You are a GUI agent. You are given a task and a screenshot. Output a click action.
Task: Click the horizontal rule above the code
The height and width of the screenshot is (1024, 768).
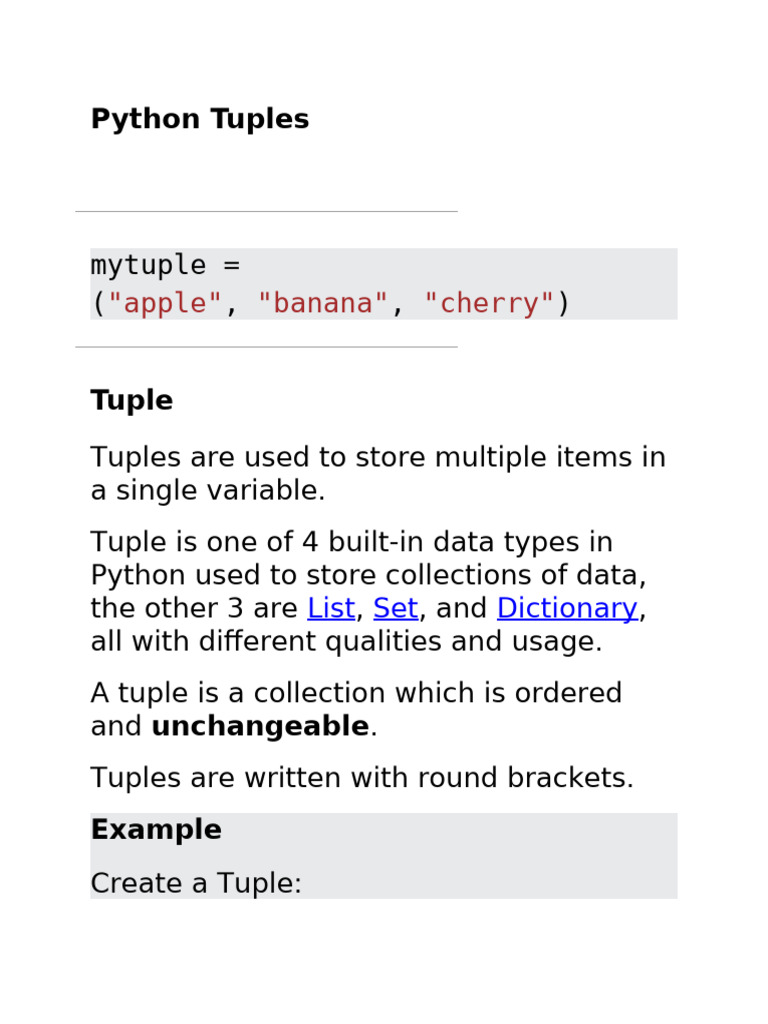266,211
